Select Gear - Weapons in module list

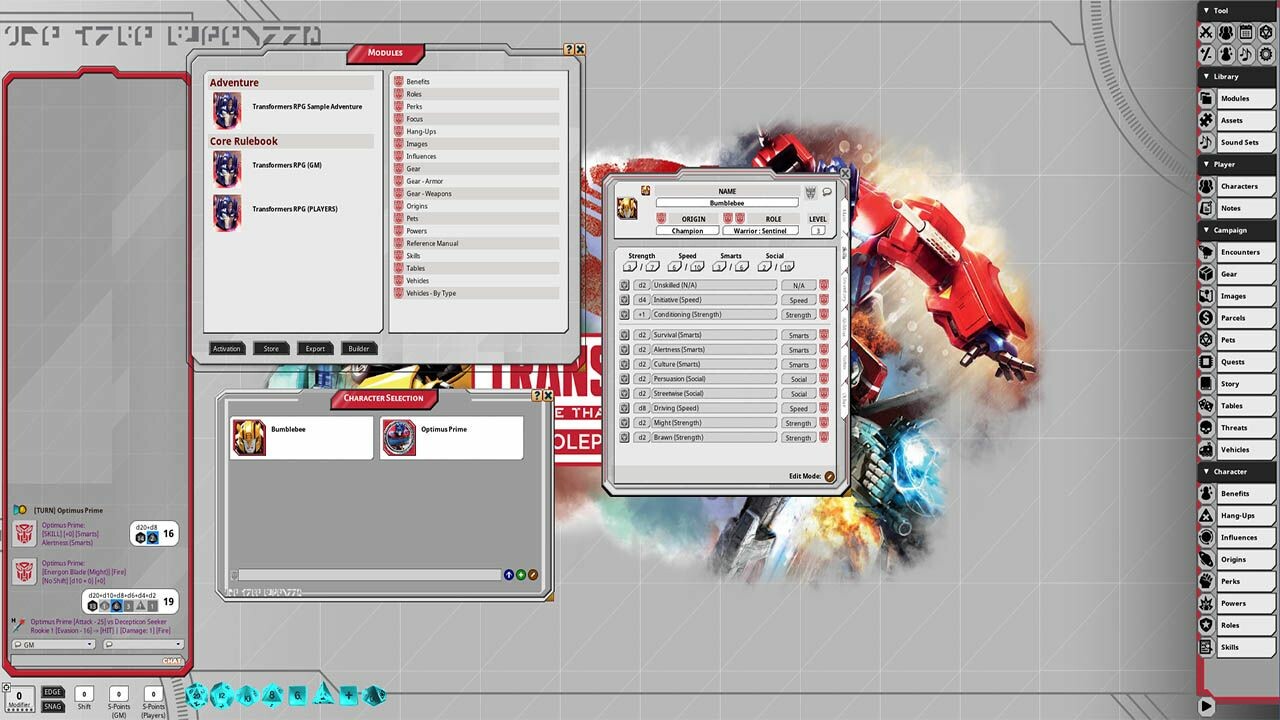428,194
